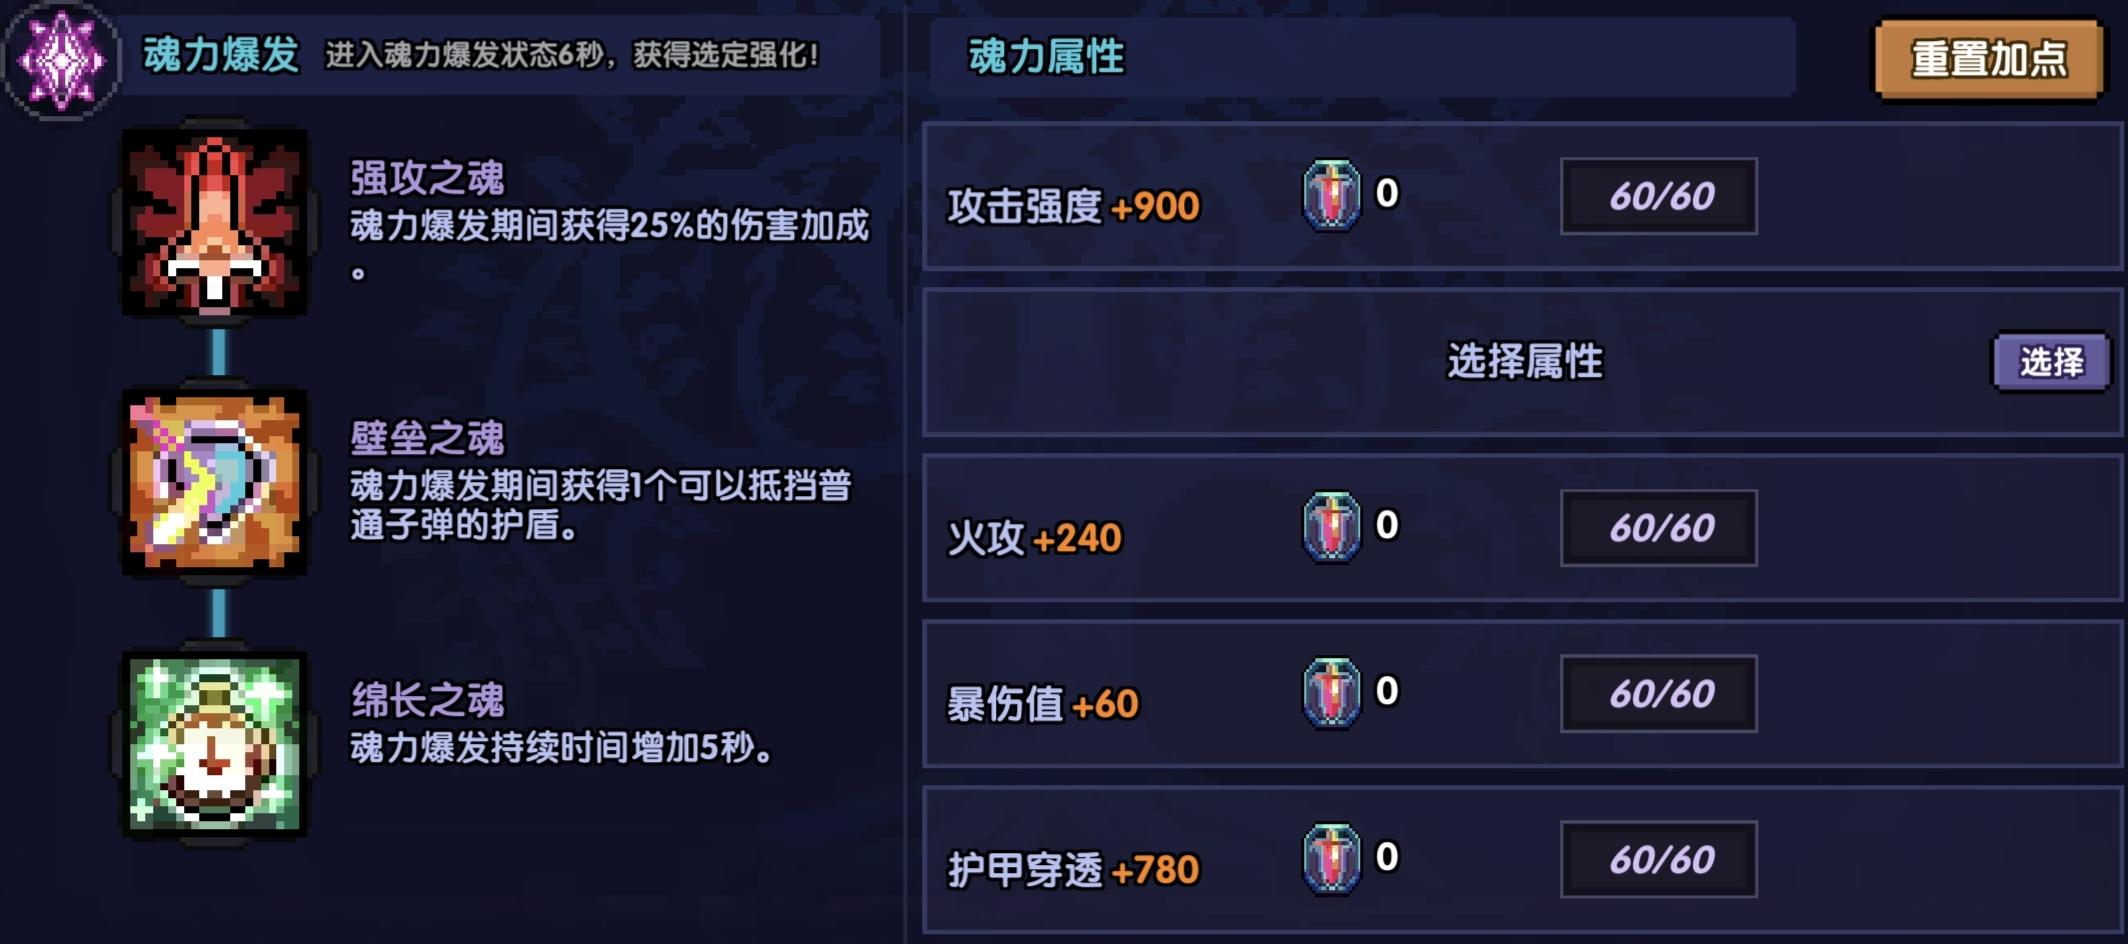2128x944 pixels.
Task: Click the 60/60 counter for 火攻
Action: 1658,528
